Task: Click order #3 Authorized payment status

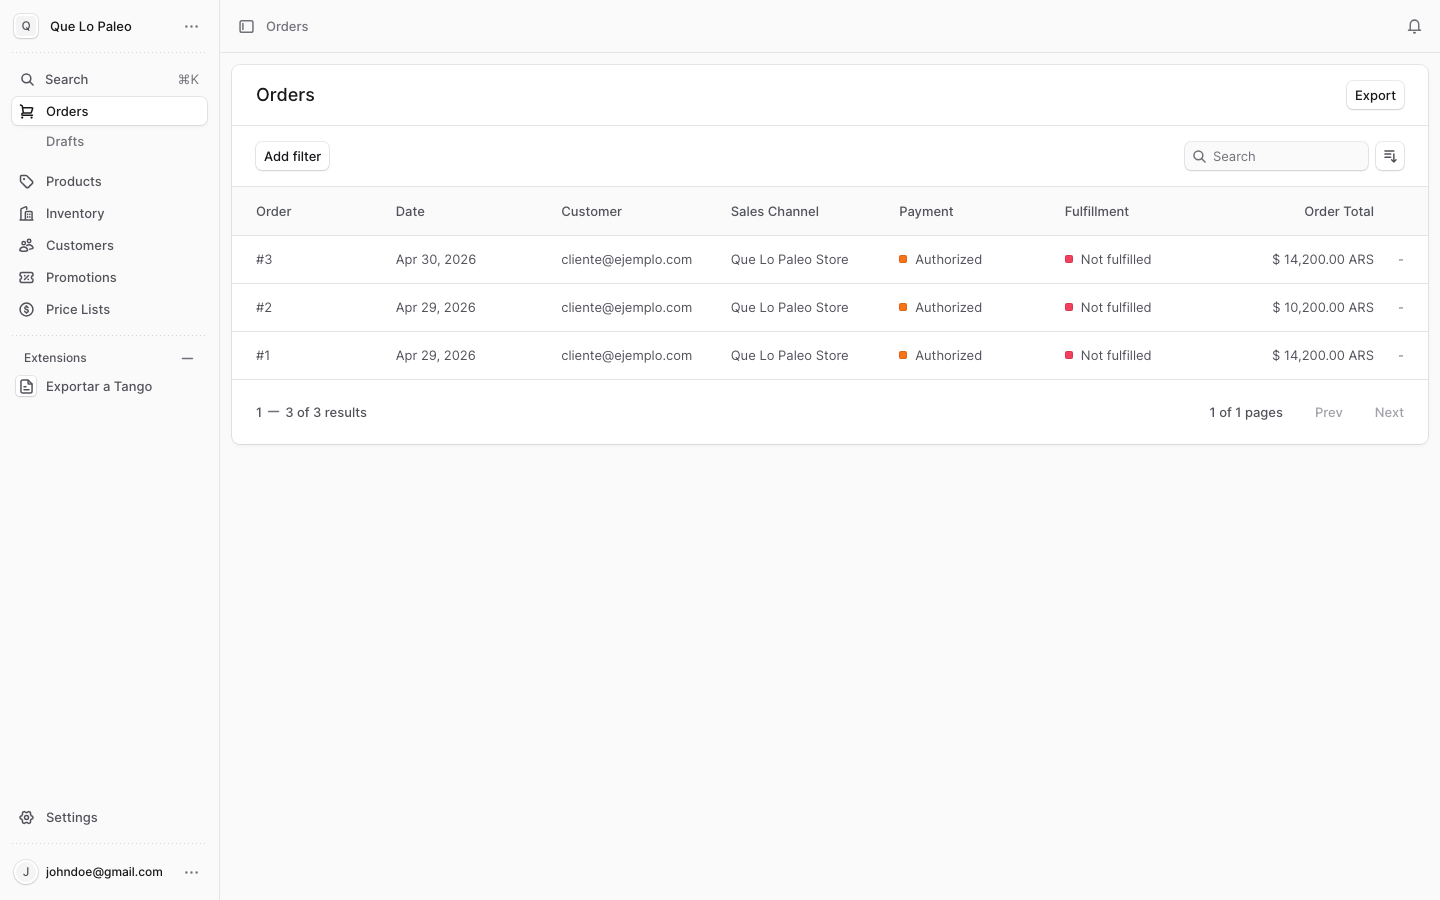Action: point(940,259)
